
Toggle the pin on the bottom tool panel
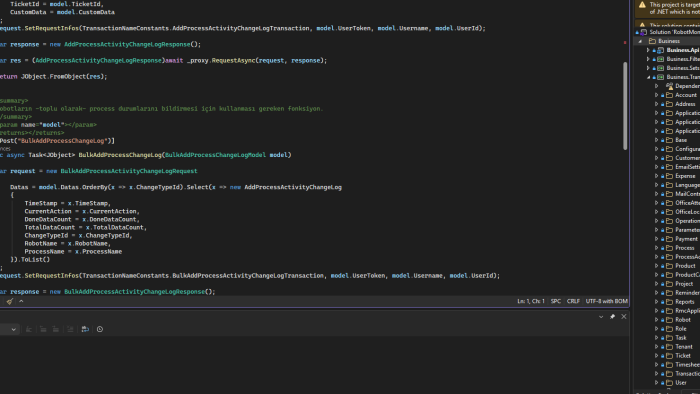[612, 316]
